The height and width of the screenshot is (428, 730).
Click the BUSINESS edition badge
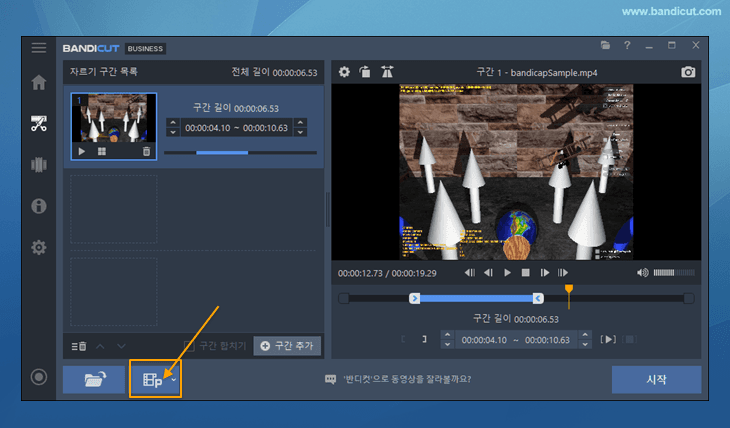(x=145, y=48)
